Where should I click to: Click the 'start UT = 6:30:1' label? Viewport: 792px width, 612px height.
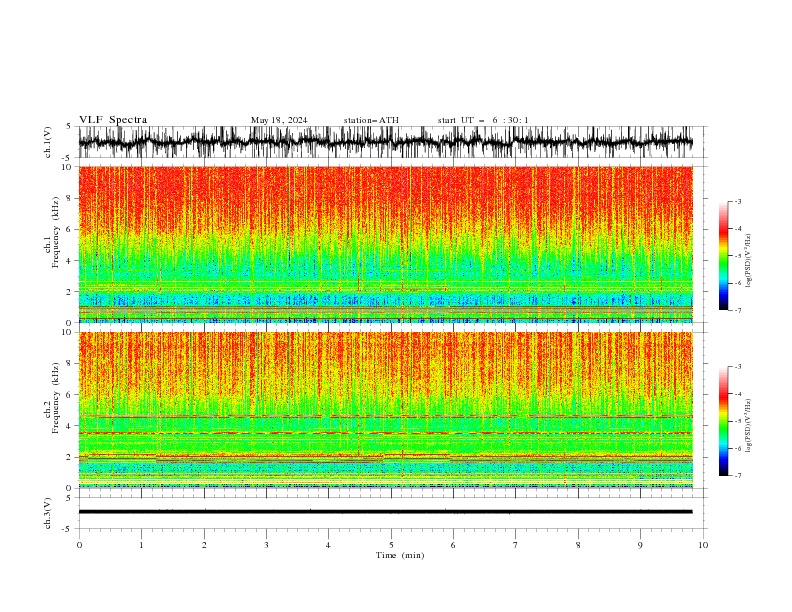(483, 120)
